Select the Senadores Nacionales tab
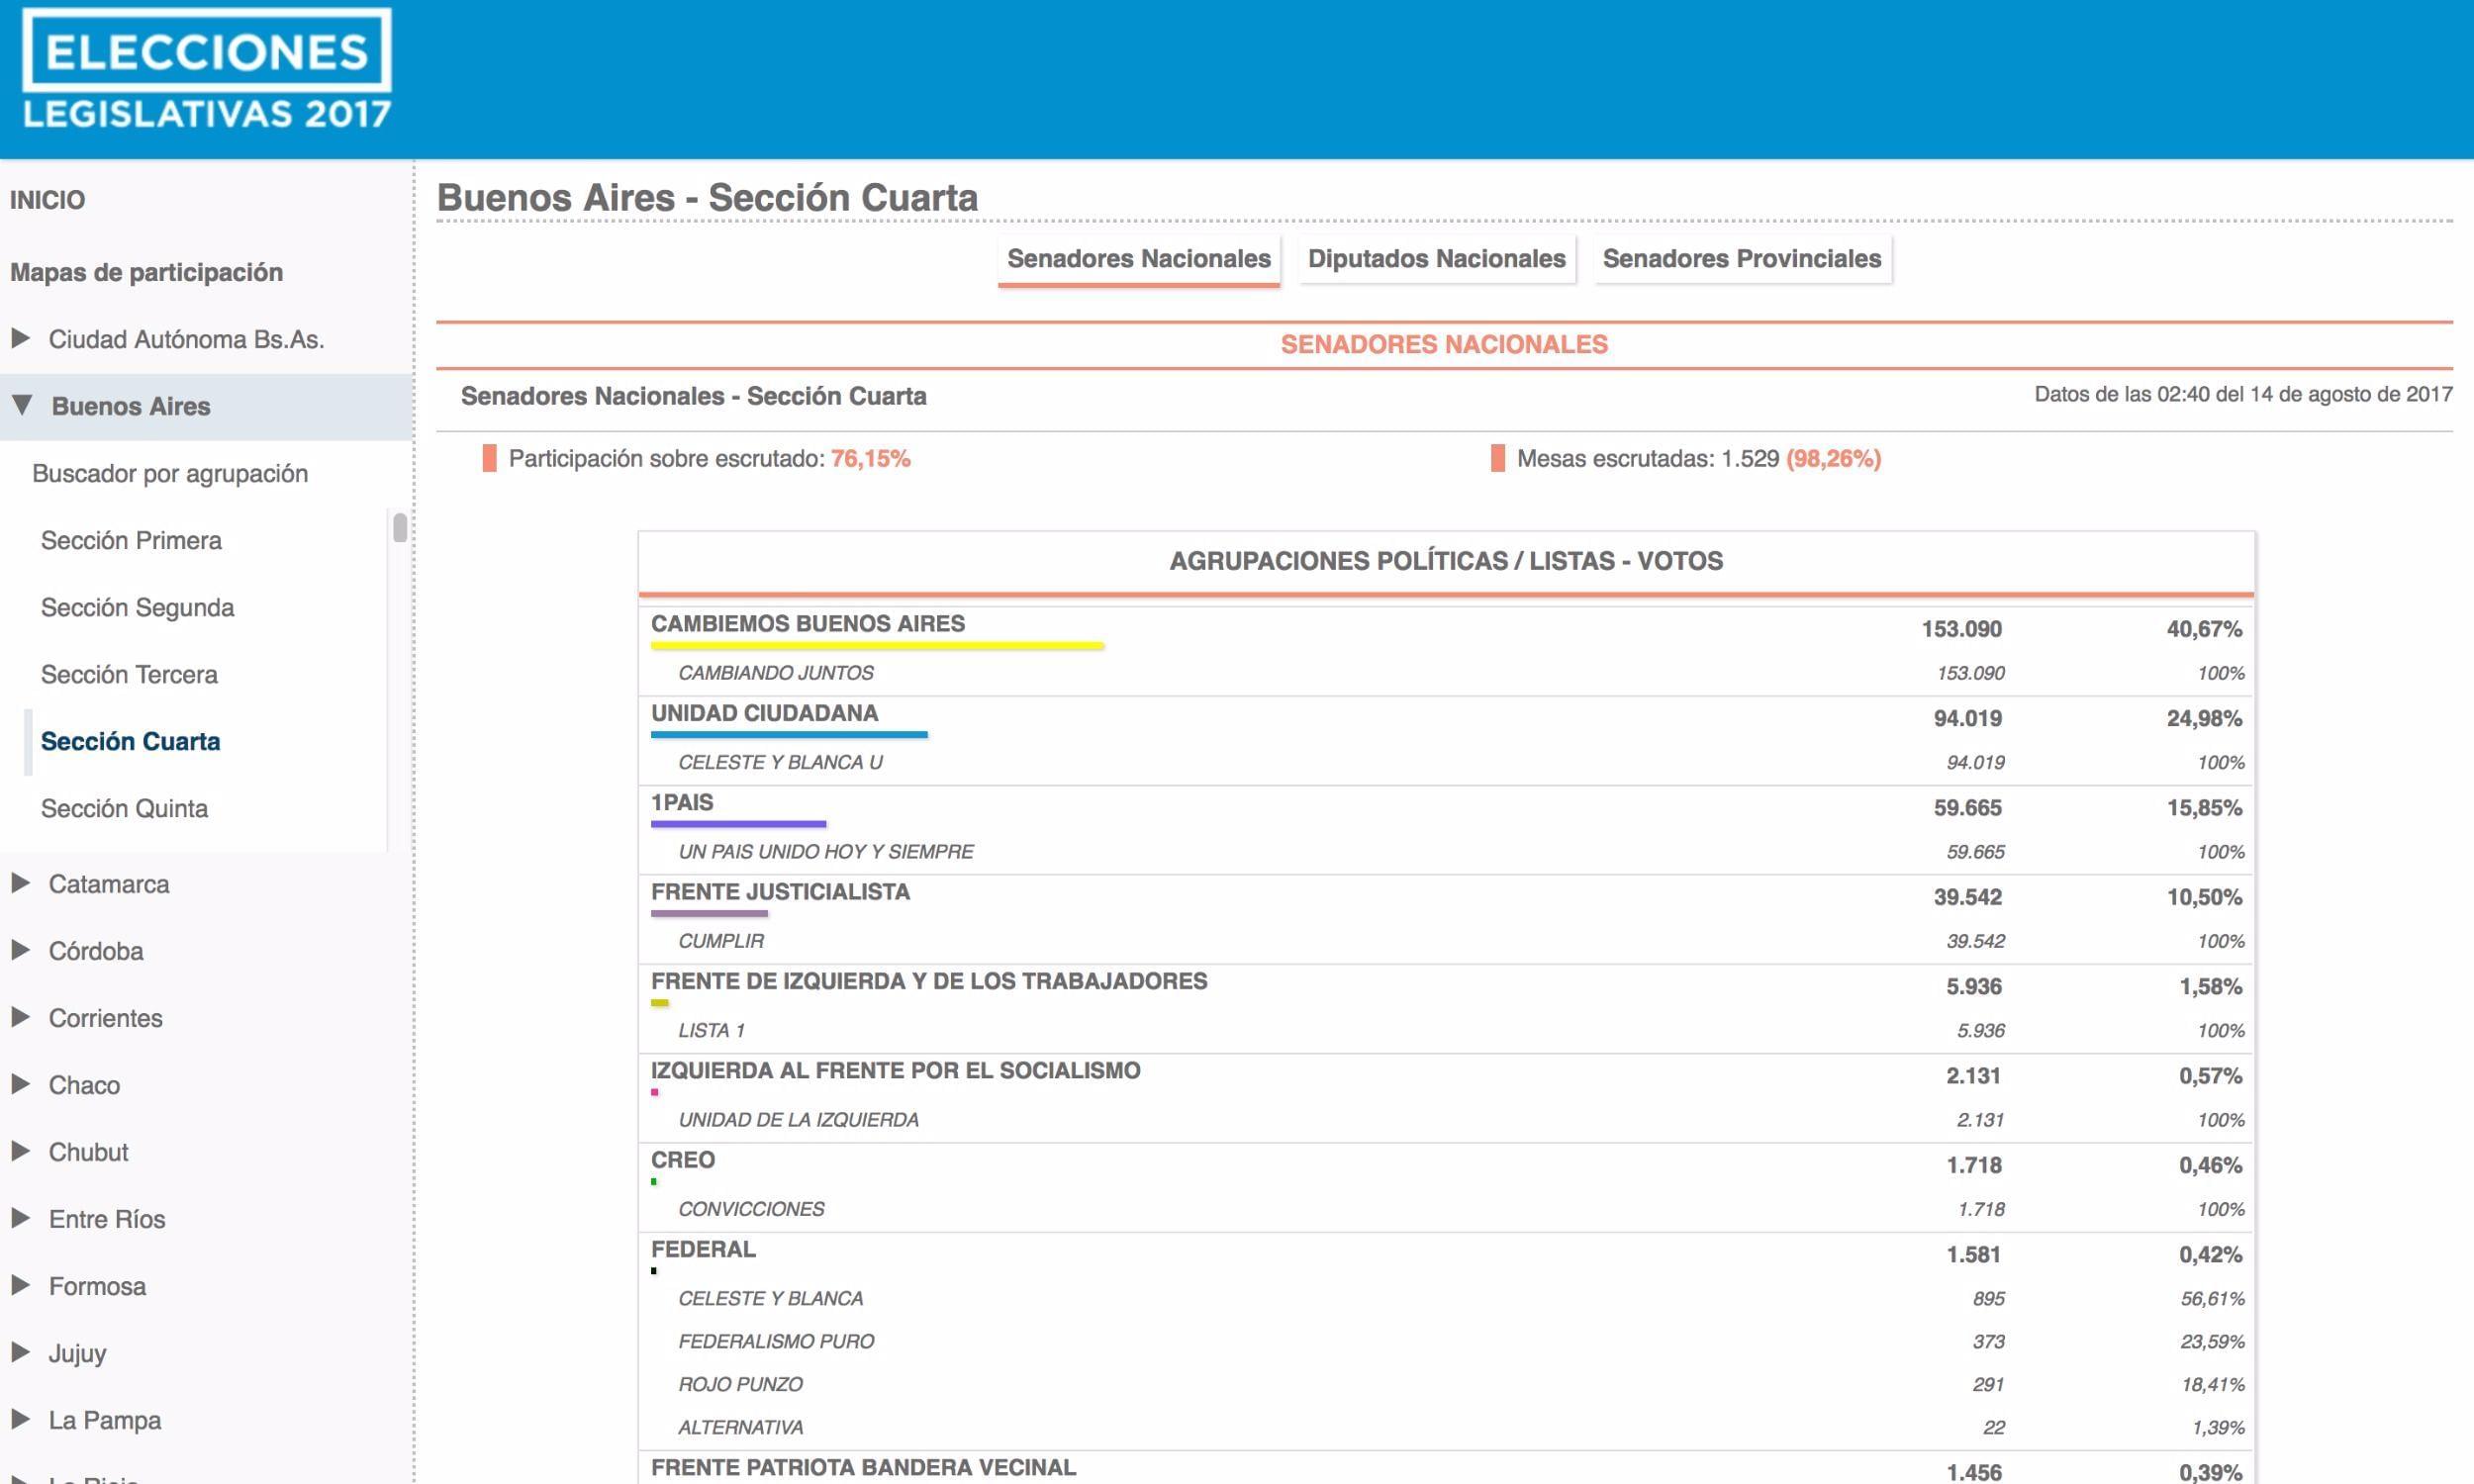The height and width of the screenshot is (1484, 2474). (1138, 259)
